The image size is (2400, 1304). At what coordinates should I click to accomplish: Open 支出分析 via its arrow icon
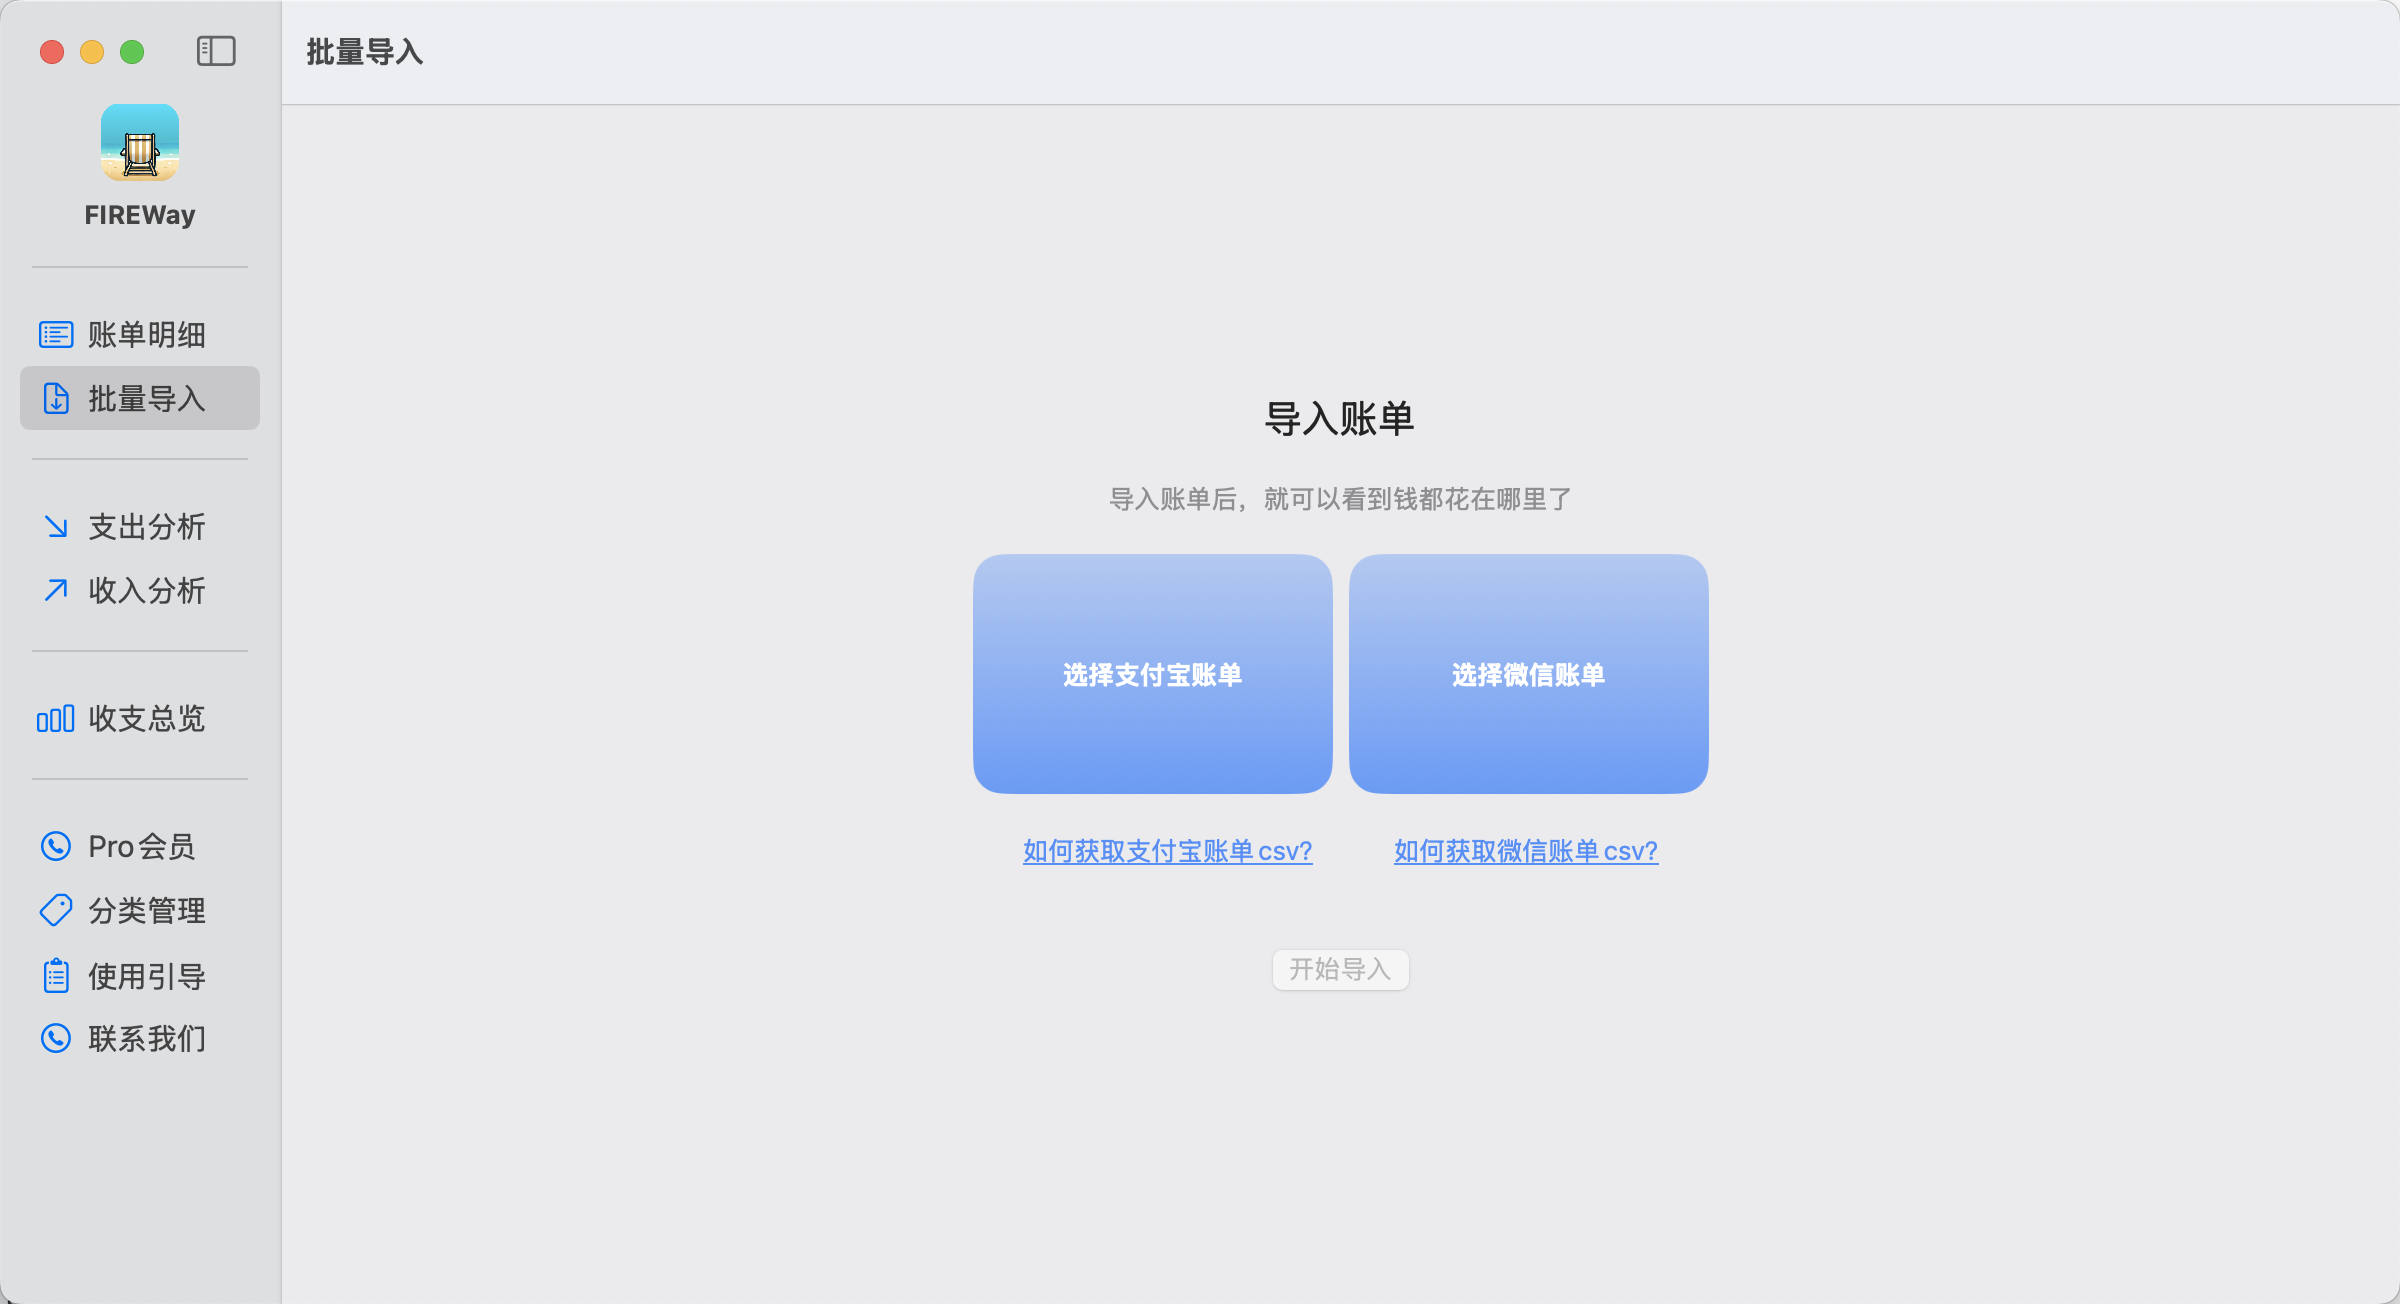(56, 527)
